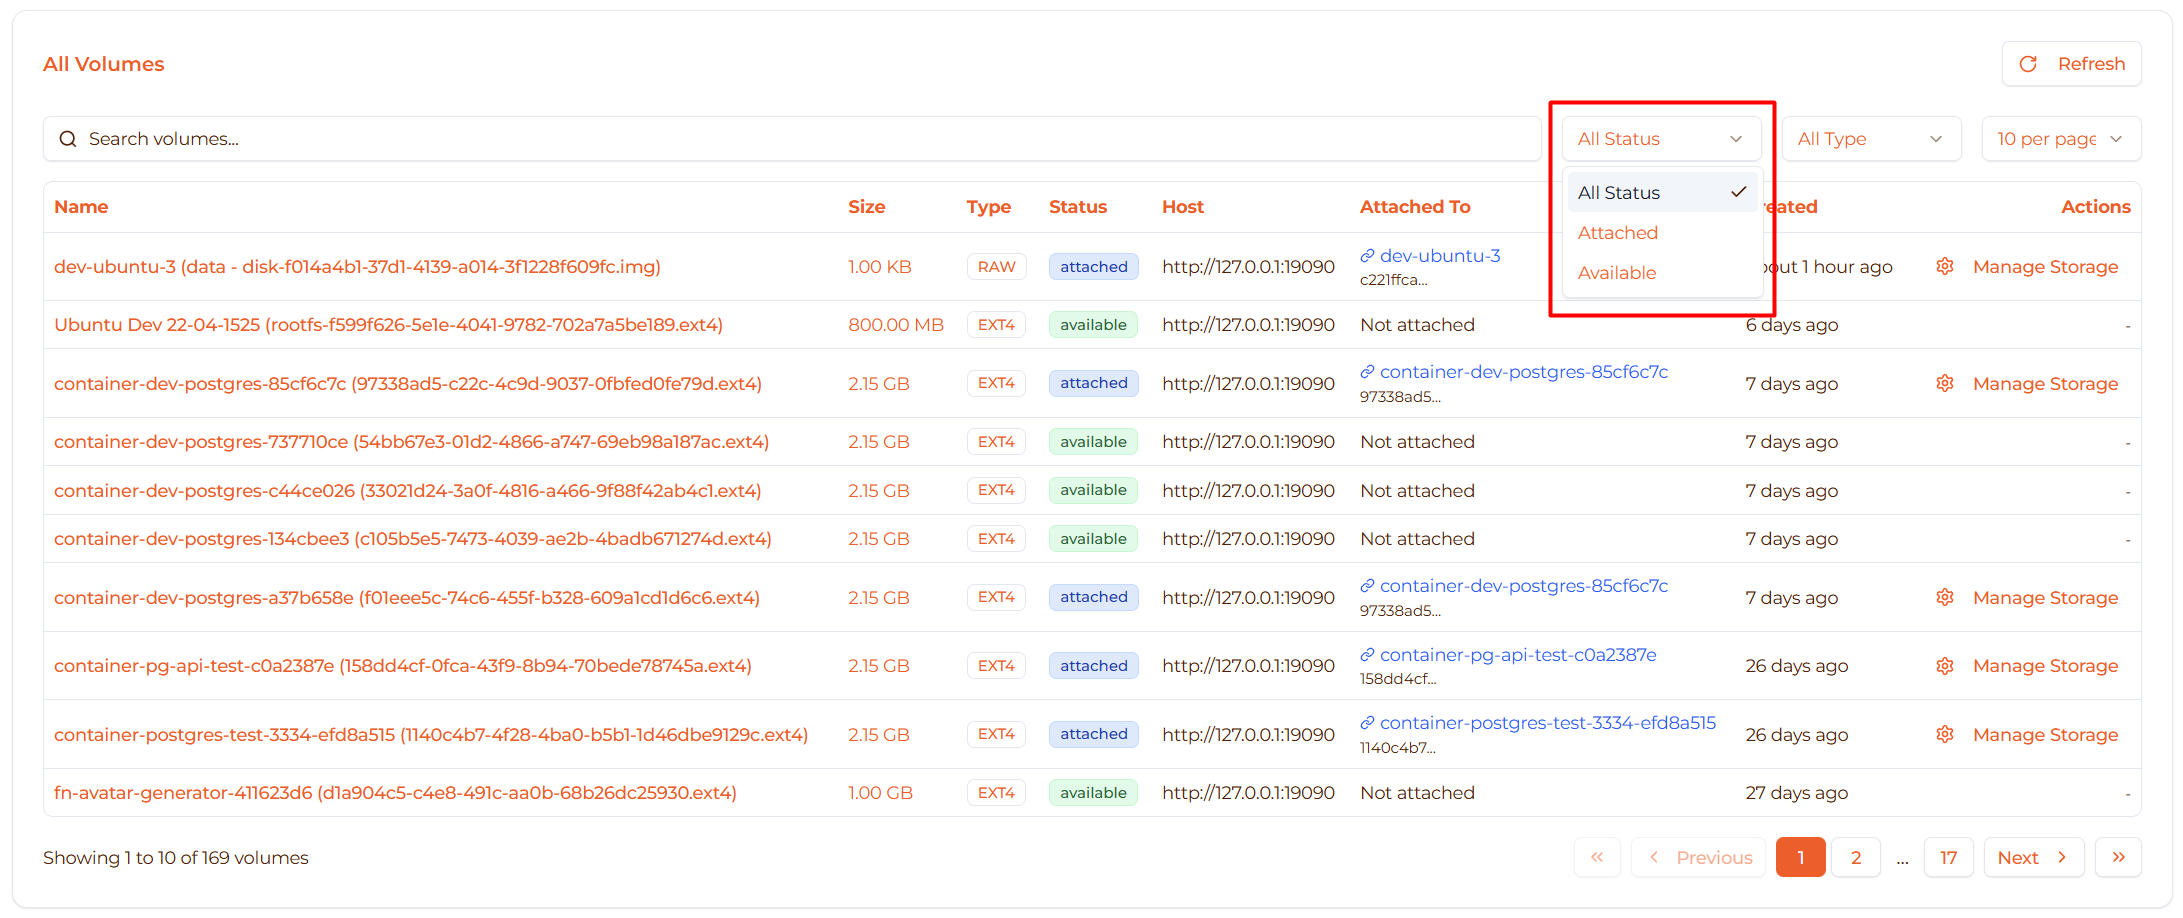Click chain icon next to dev-ubuntu-3 attachment
The width and height of the screenshot is (2183, 918).
coord(1366,255)
